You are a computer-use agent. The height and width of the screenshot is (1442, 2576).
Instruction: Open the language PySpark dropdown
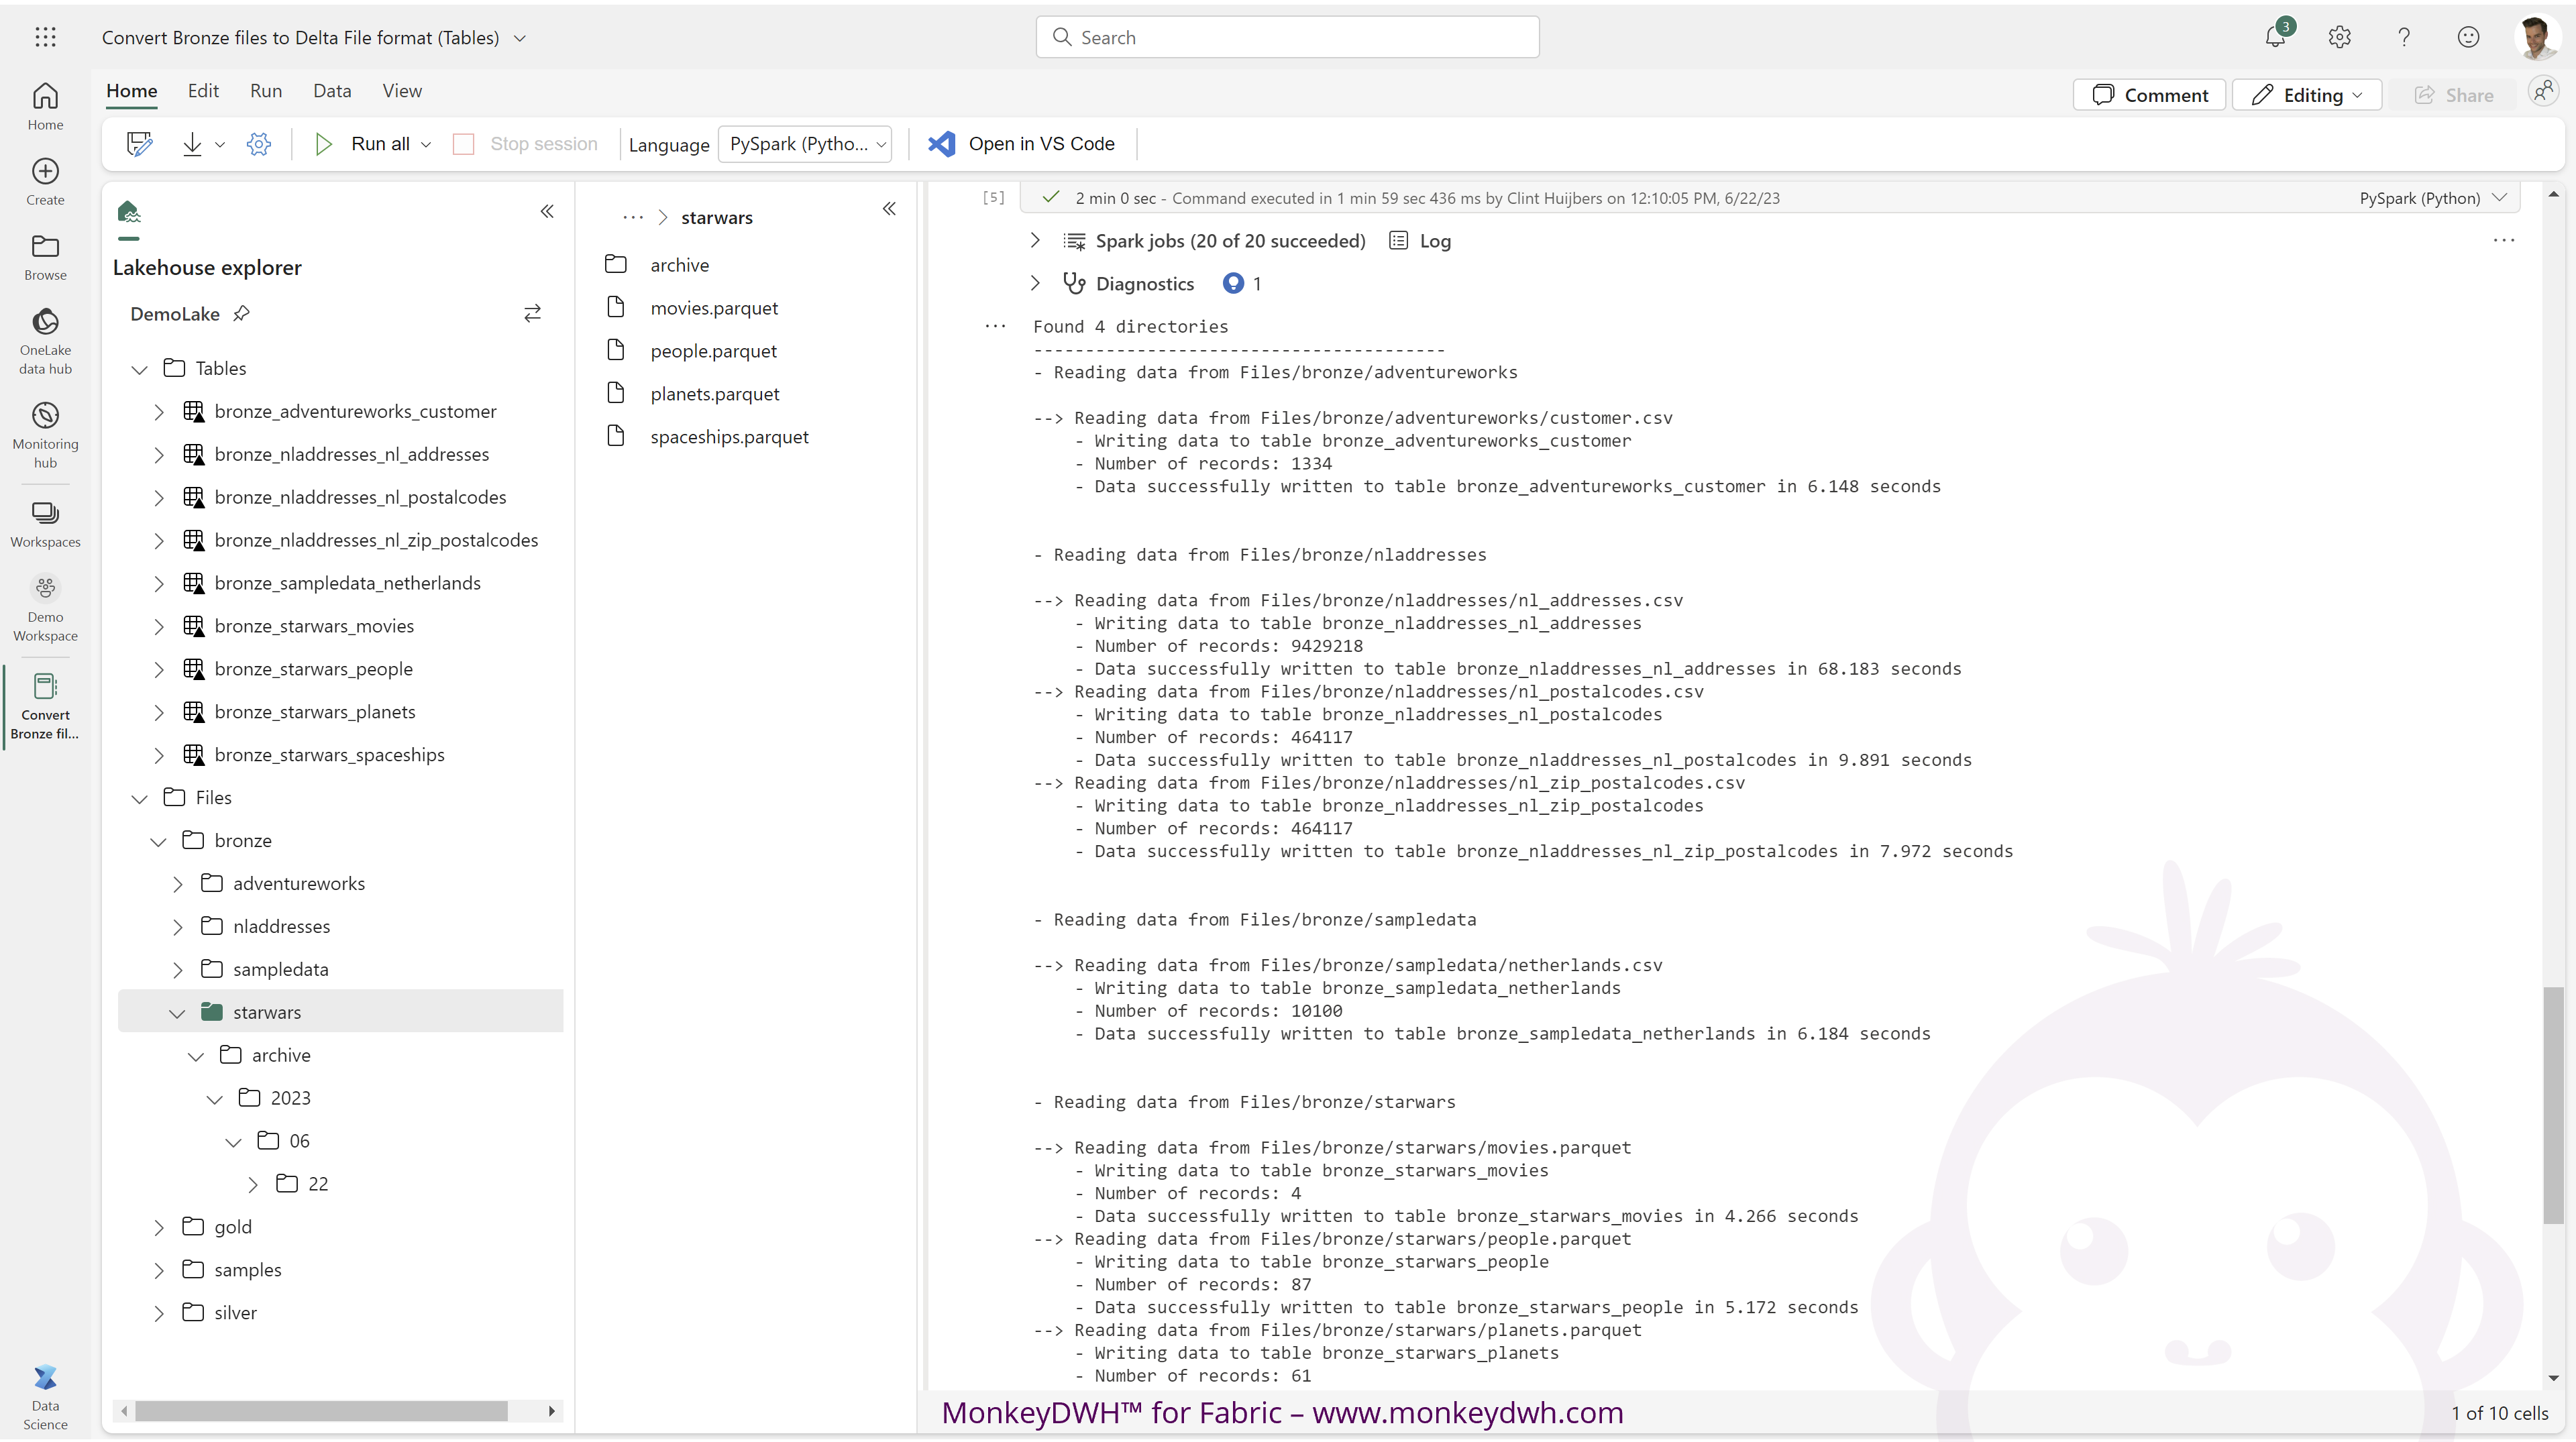click(x=805, y=144)
